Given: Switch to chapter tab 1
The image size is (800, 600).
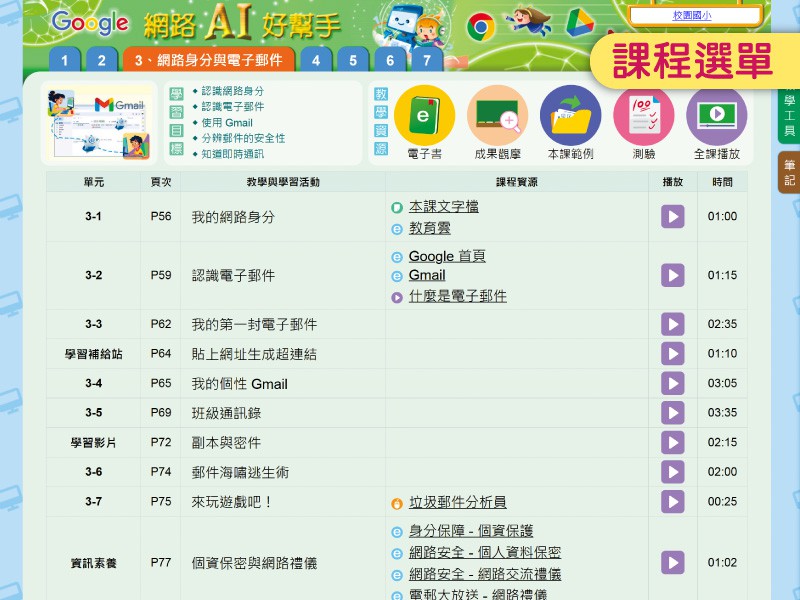Looking at the screenshot, I should click(x=64, y=60).
